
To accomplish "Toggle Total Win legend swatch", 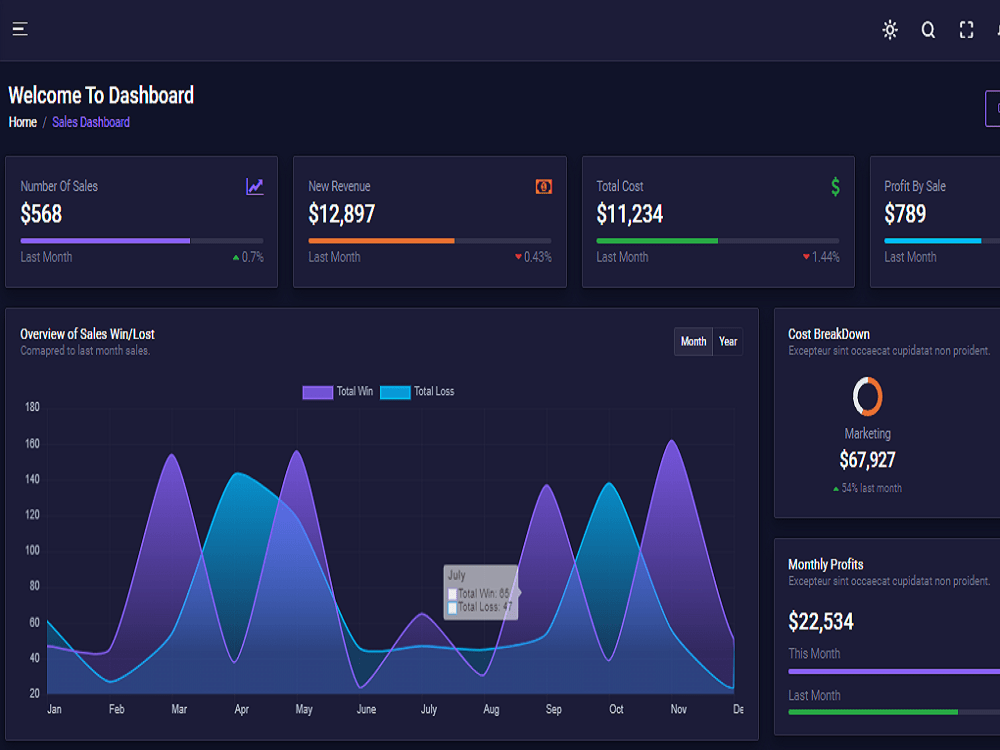I will click(x=318, y=392).
